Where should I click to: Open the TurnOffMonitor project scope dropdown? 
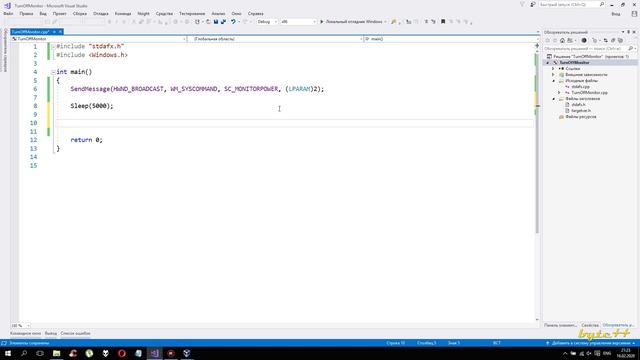point(98,39)
